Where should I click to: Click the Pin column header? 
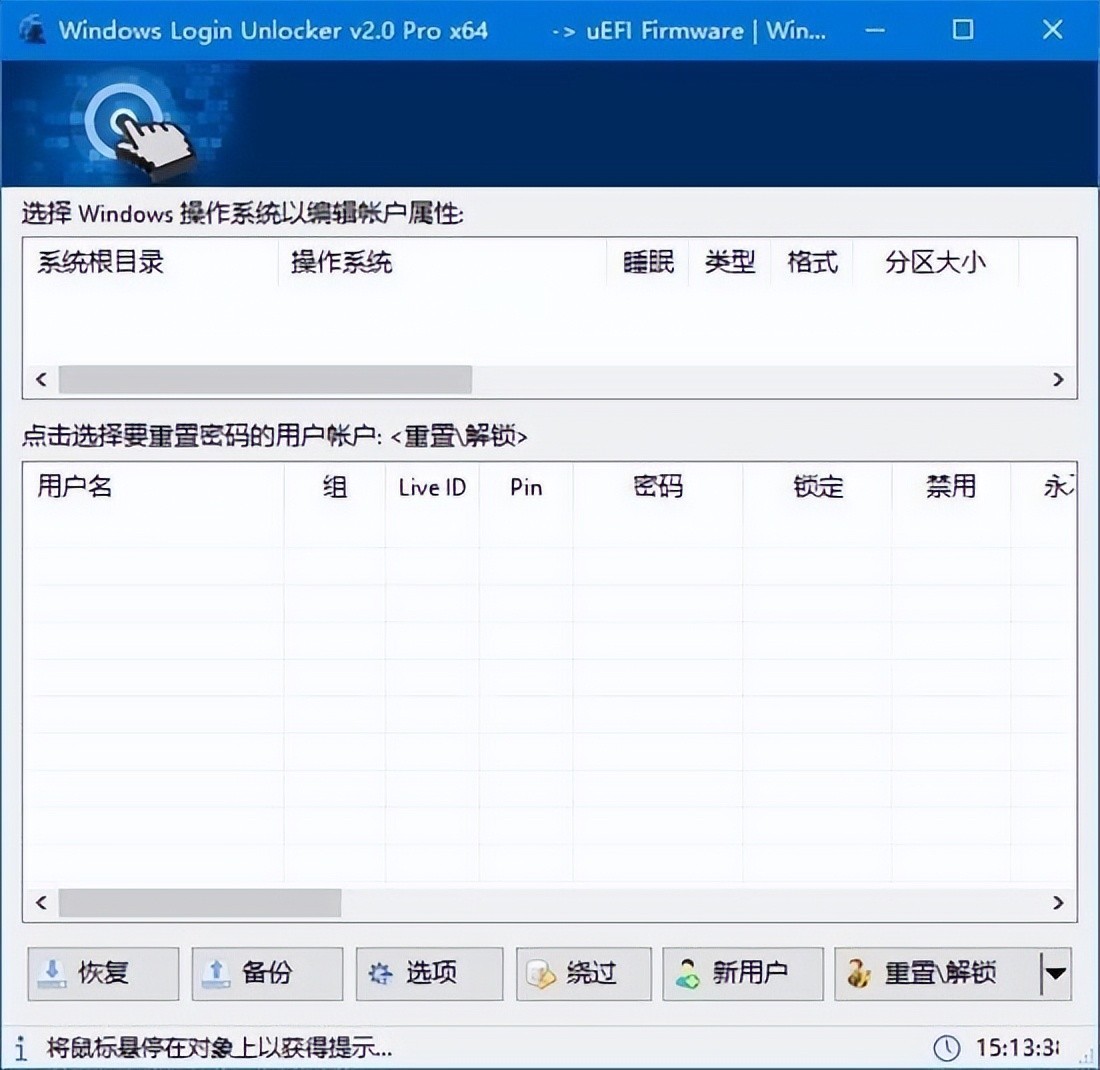click(526, 486)
